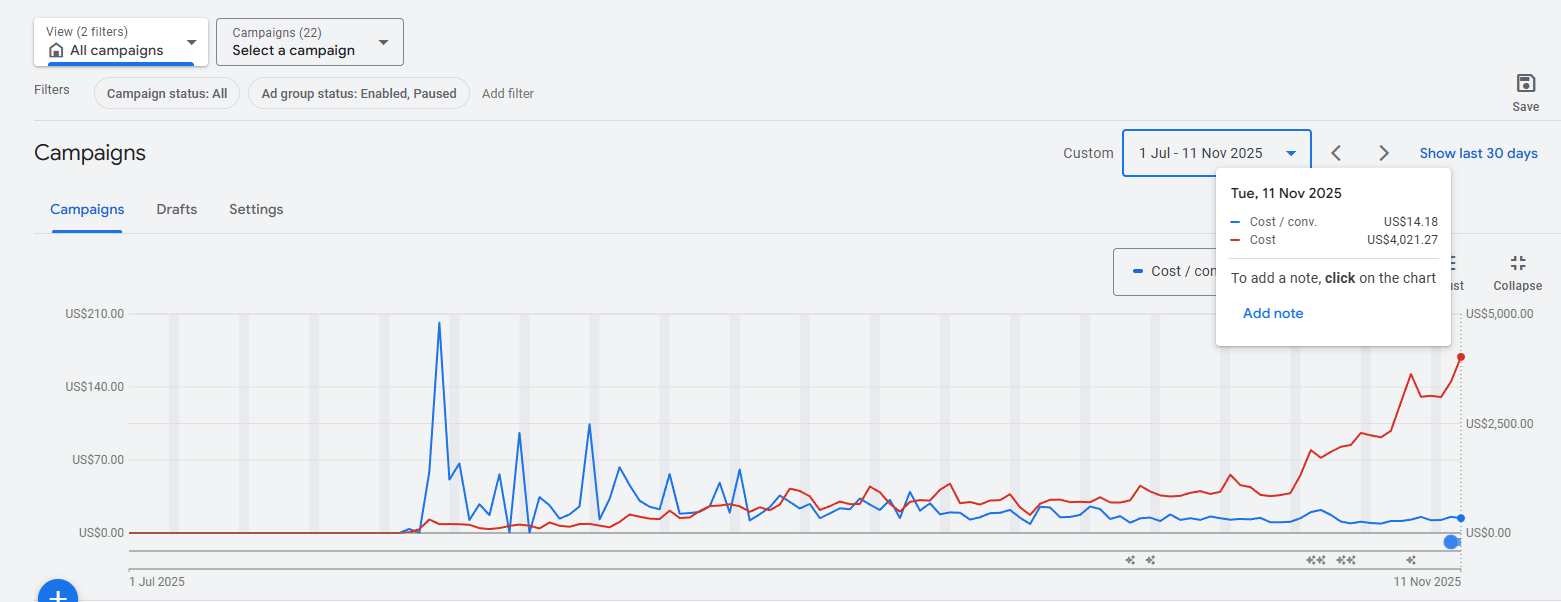The image size is (1561, 602).
Task: Go to next date range arrow
Action: [x=1384, y=153]
